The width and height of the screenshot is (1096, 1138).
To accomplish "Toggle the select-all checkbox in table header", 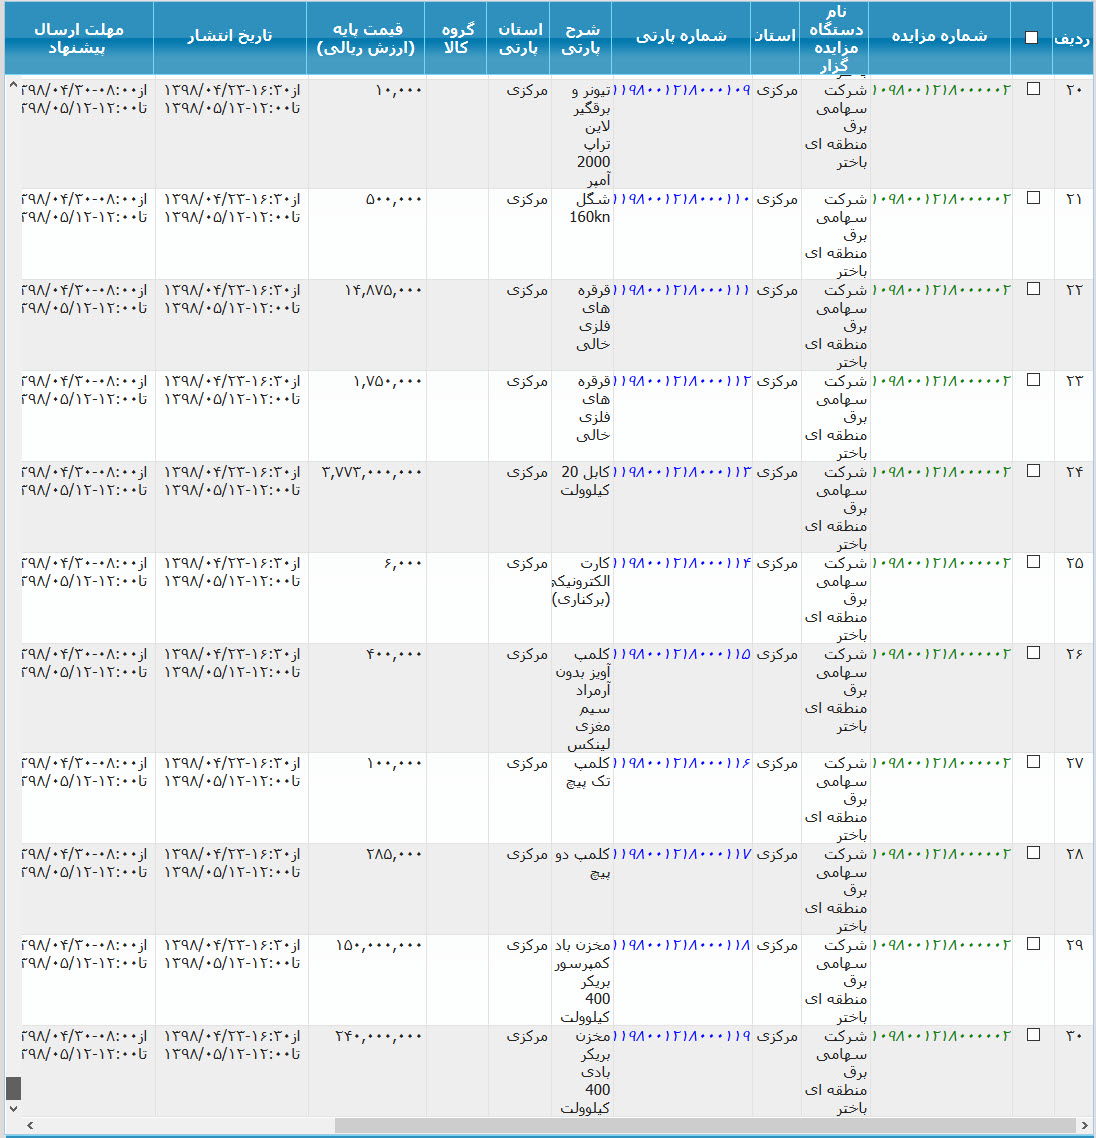I will tap(1031, 38).
